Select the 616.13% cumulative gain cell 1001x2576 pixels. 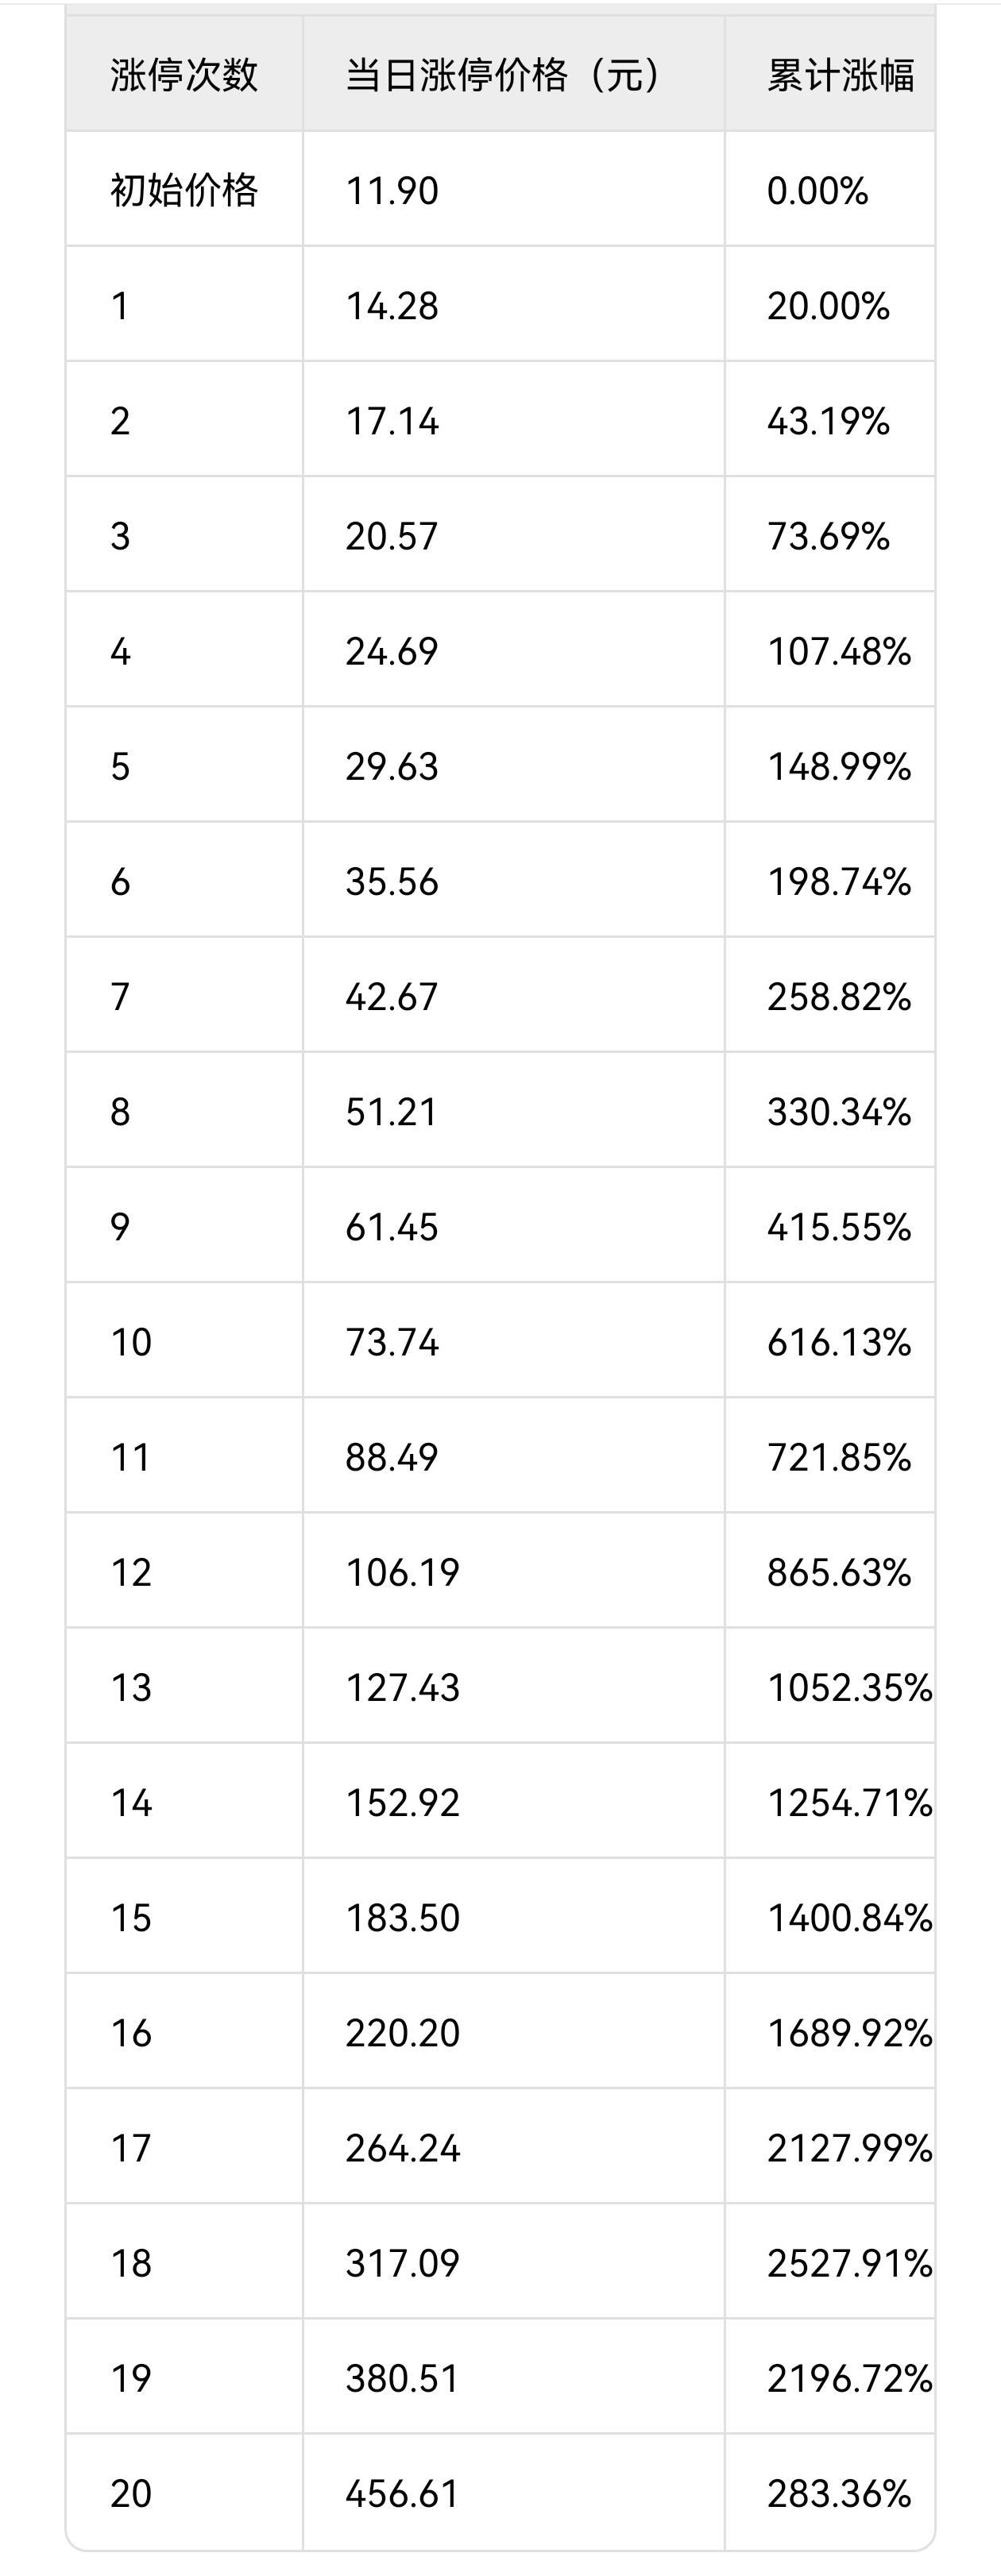point(839,1342)
